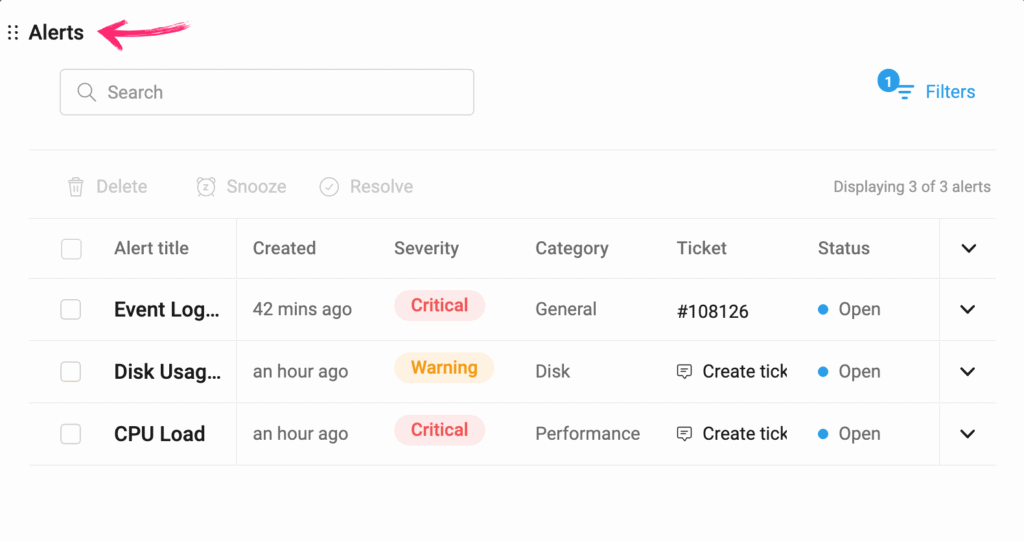1024x541 pixels.
Task: Click into the Search input field
Action: [280, 92]
